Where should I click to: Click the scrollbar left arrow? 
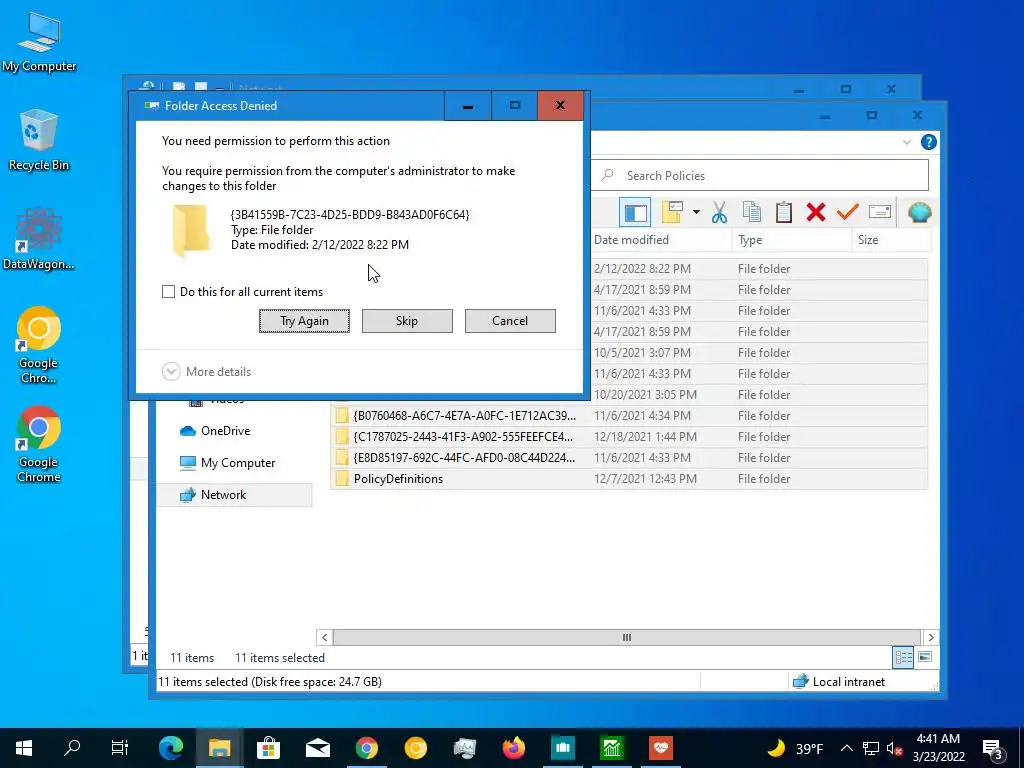pos(325,637)
